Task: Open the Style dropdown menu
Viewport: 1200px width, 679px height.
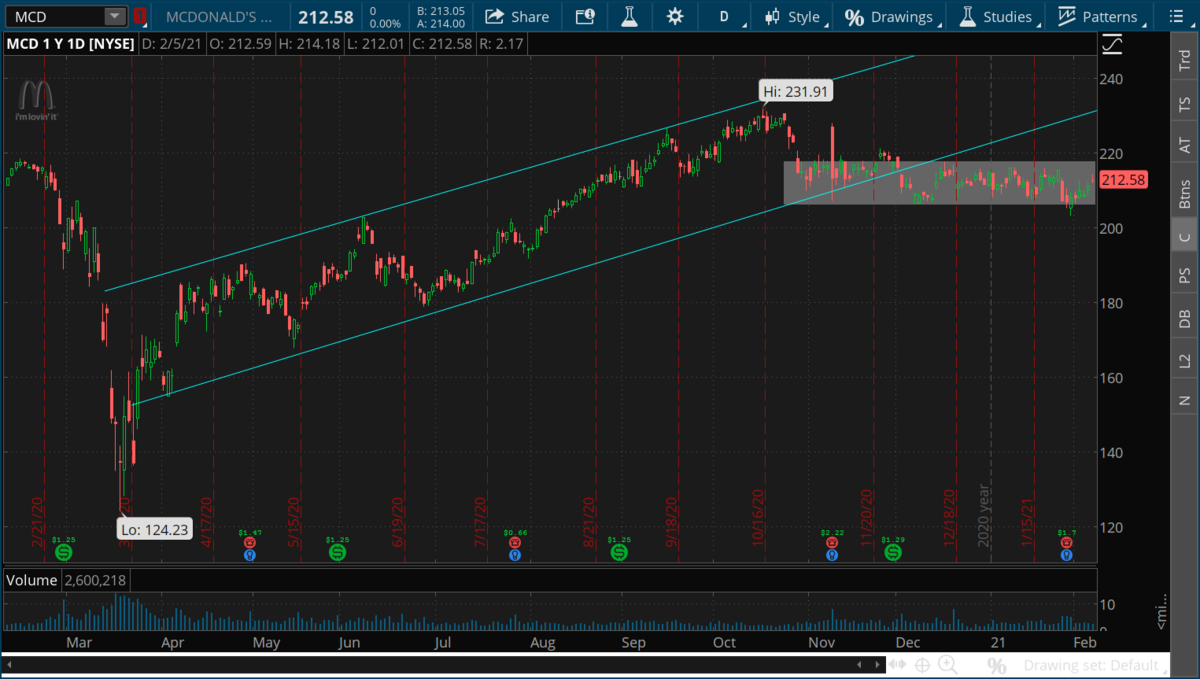Action: [793, 16]
